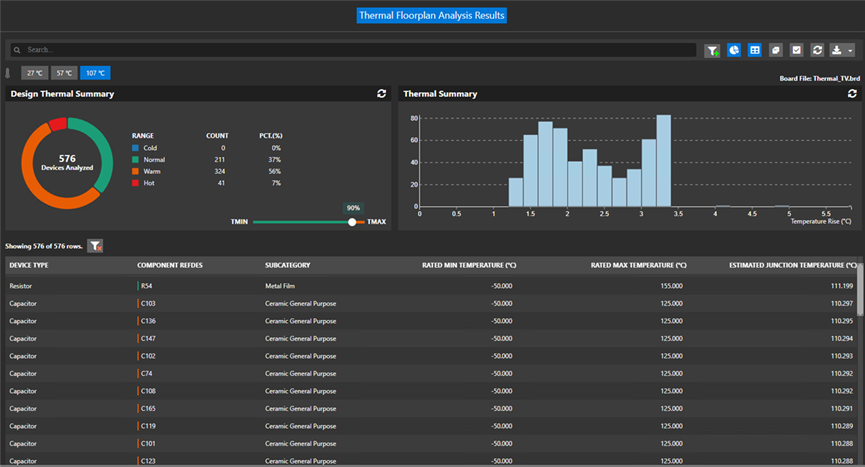Clear filters with the red-x funnel icon

coord(95,245)
